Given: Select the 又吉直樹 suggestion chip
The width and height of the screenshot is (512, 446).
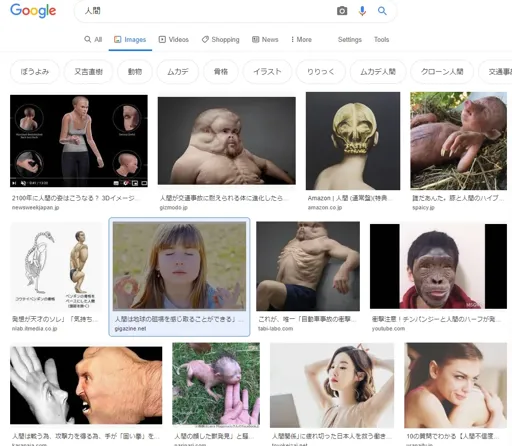Looking at the screenshot, I should (88, 72).
